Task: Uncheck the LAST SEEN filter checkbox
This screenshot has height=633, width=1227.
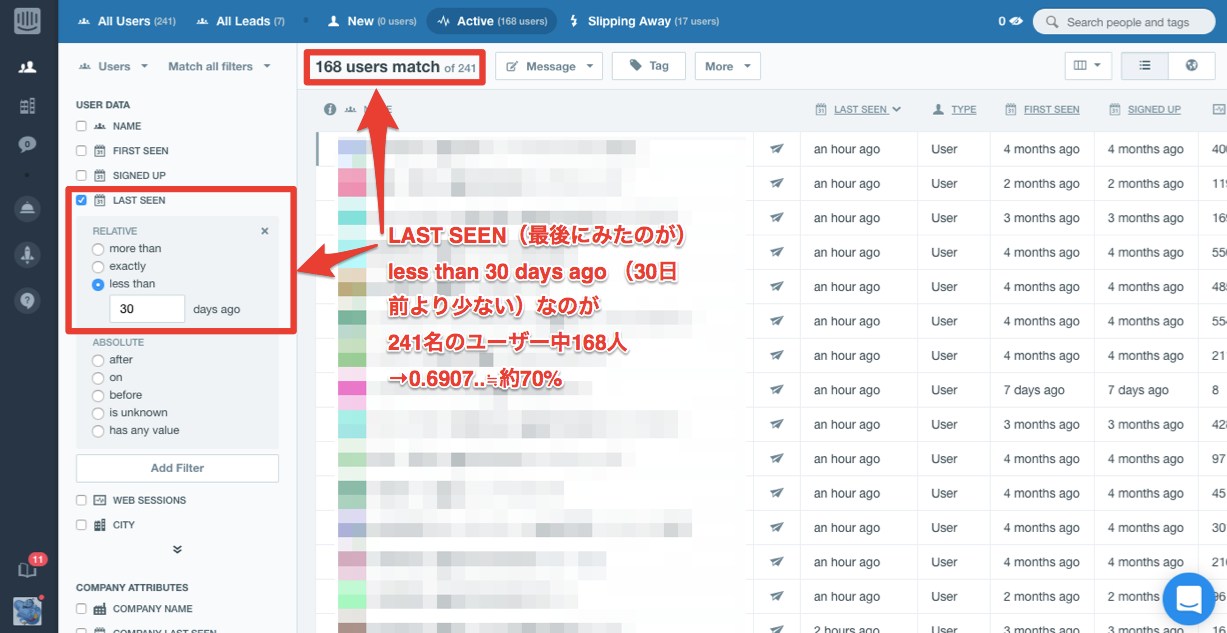Action: [x=82, y=200]
